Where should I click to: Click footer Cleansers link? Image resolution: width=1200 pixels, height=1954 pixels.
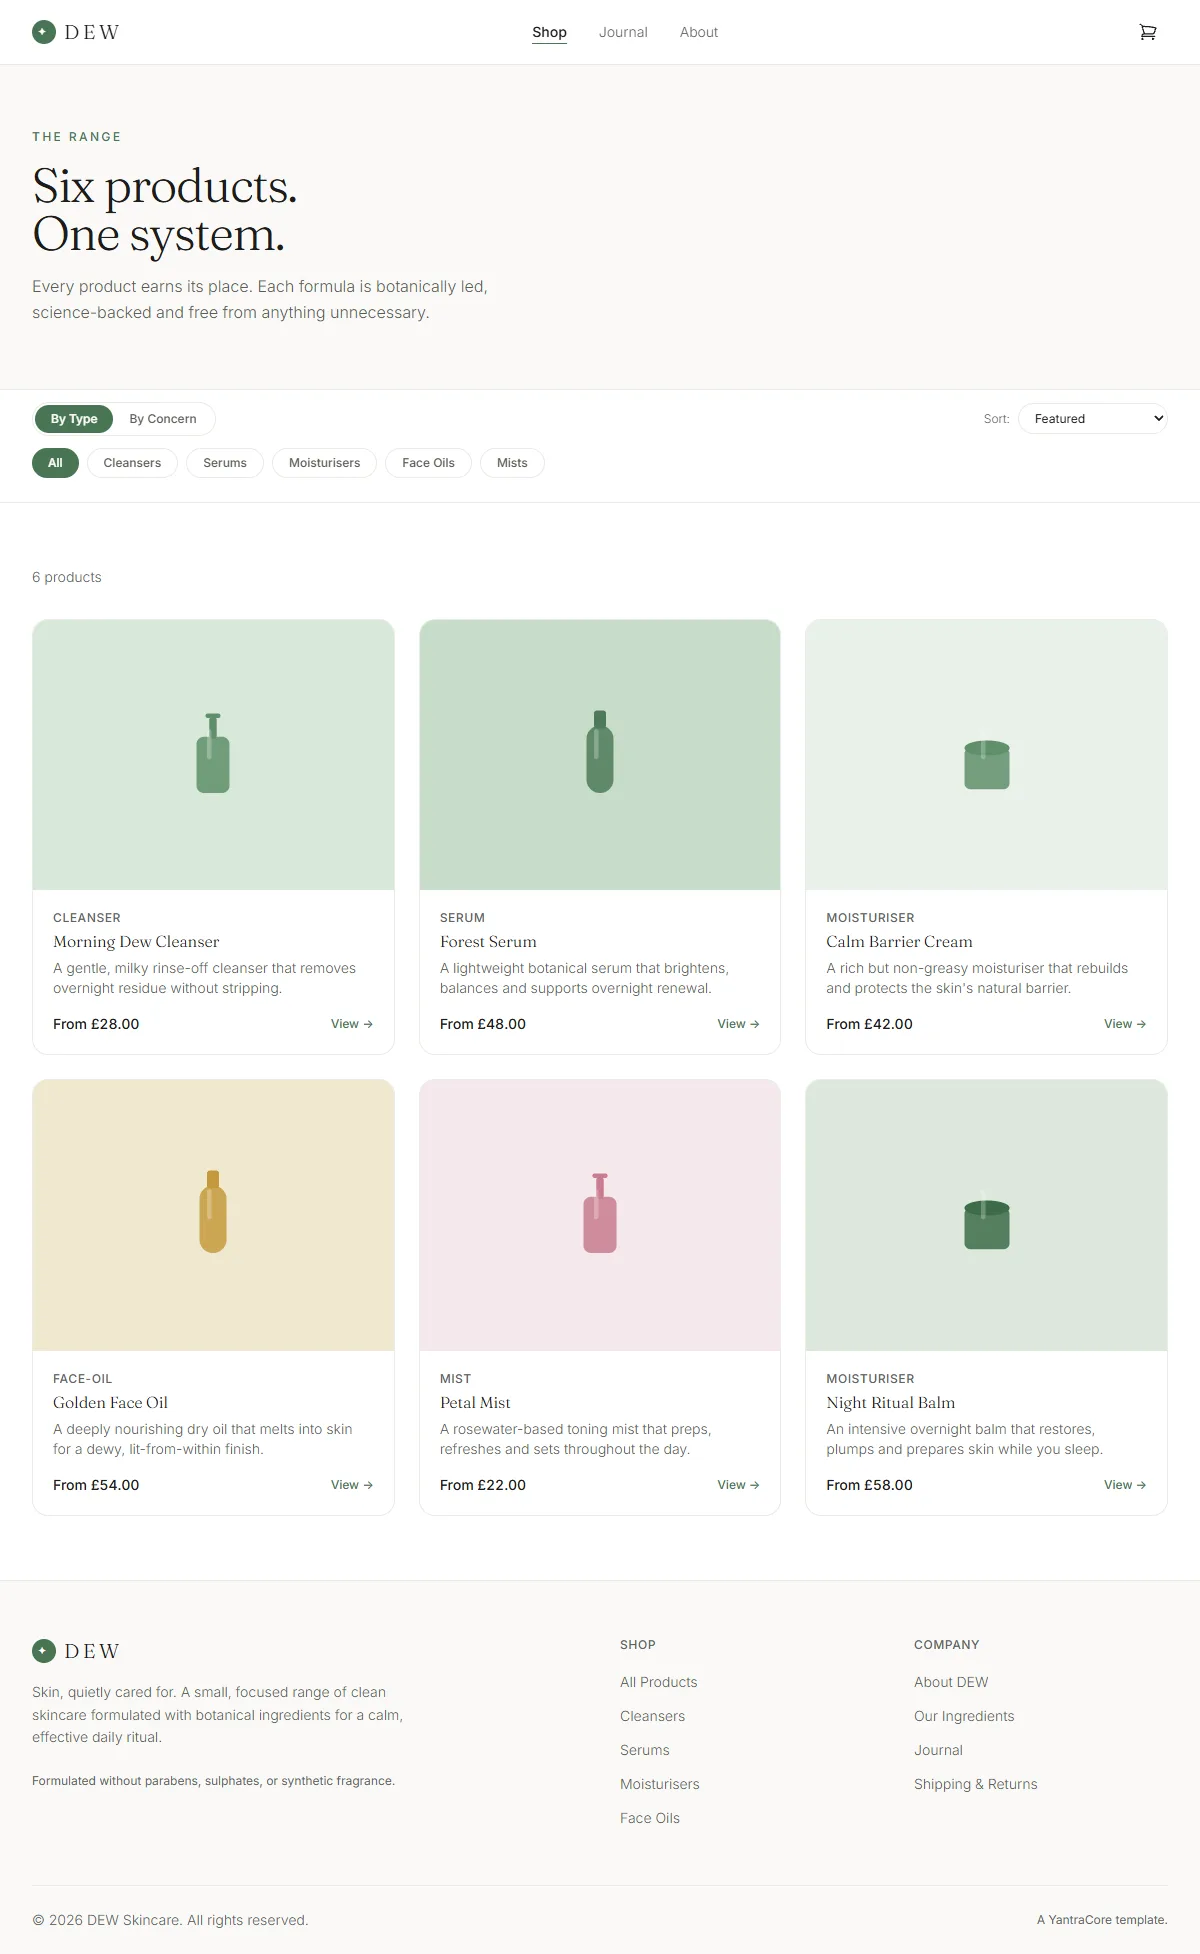point(652,1716)
